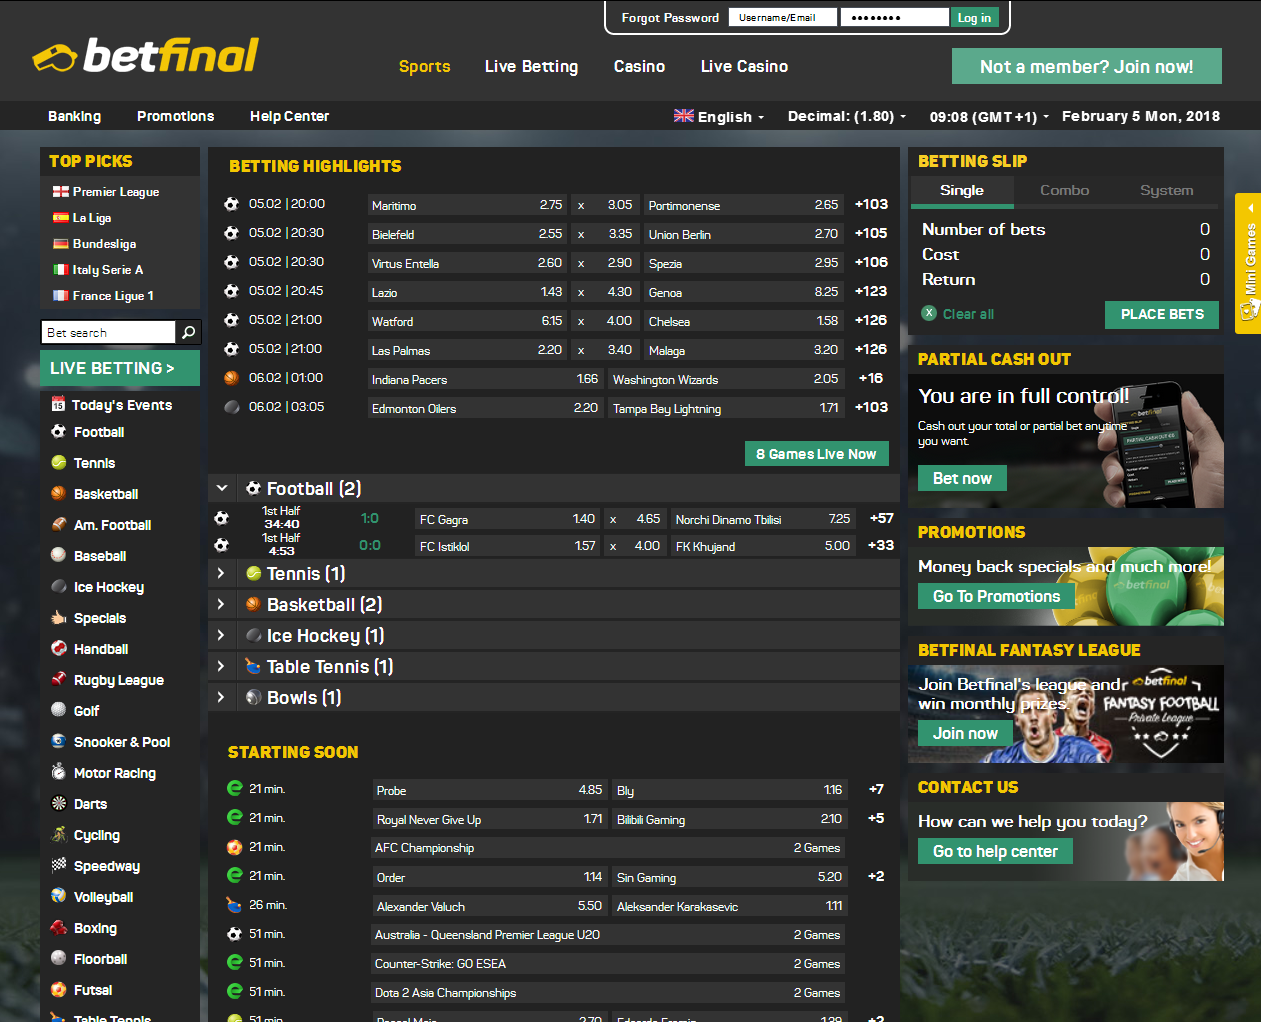
Task: Open Specials in the sidebar
Action: click(x=100, y=618)
